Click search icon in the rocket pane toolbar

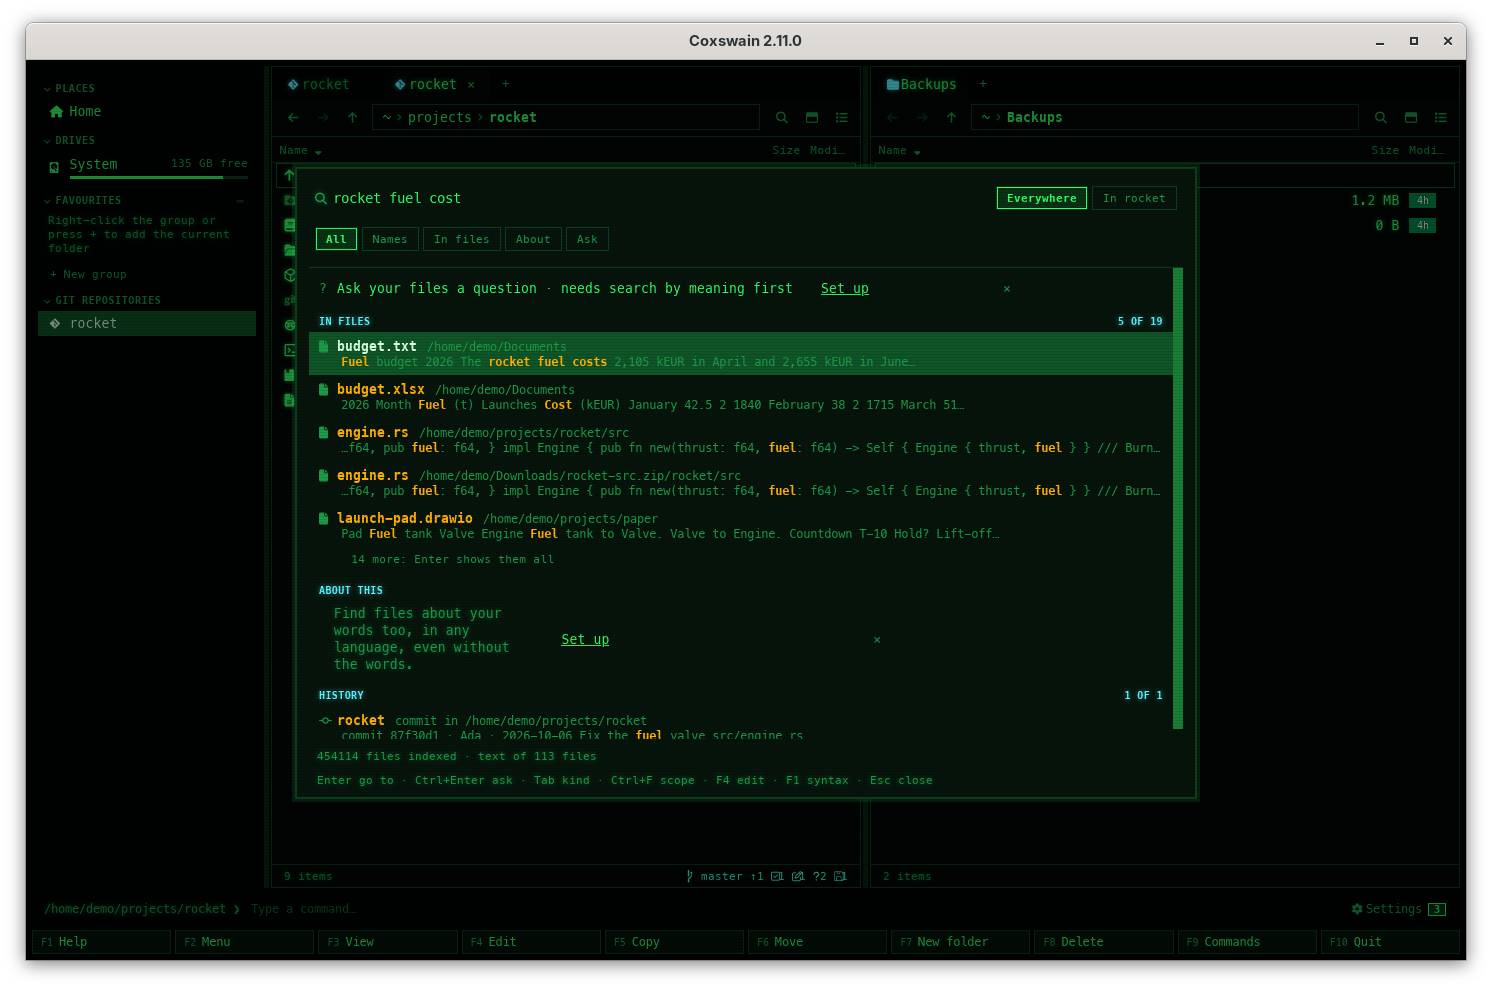point(782,118)
